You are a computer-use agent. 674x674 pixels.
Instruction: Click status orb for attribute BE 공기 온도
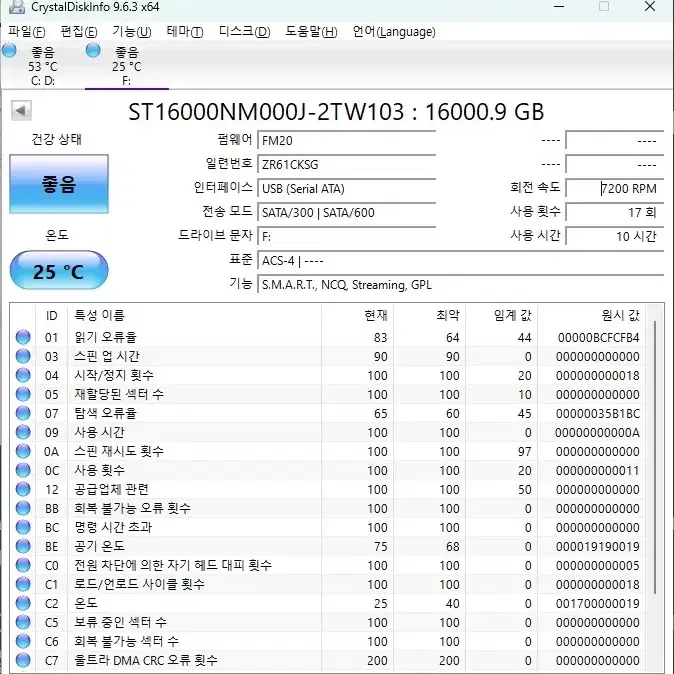[23, 546]
